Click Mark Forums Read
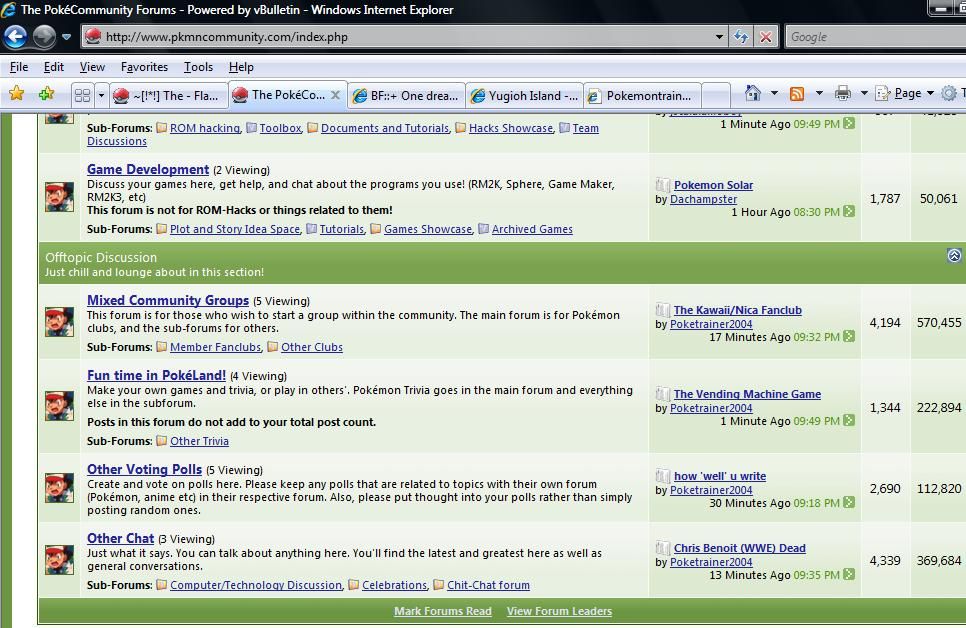The width and height of the screenshot is (966, 628). [443, 611]
